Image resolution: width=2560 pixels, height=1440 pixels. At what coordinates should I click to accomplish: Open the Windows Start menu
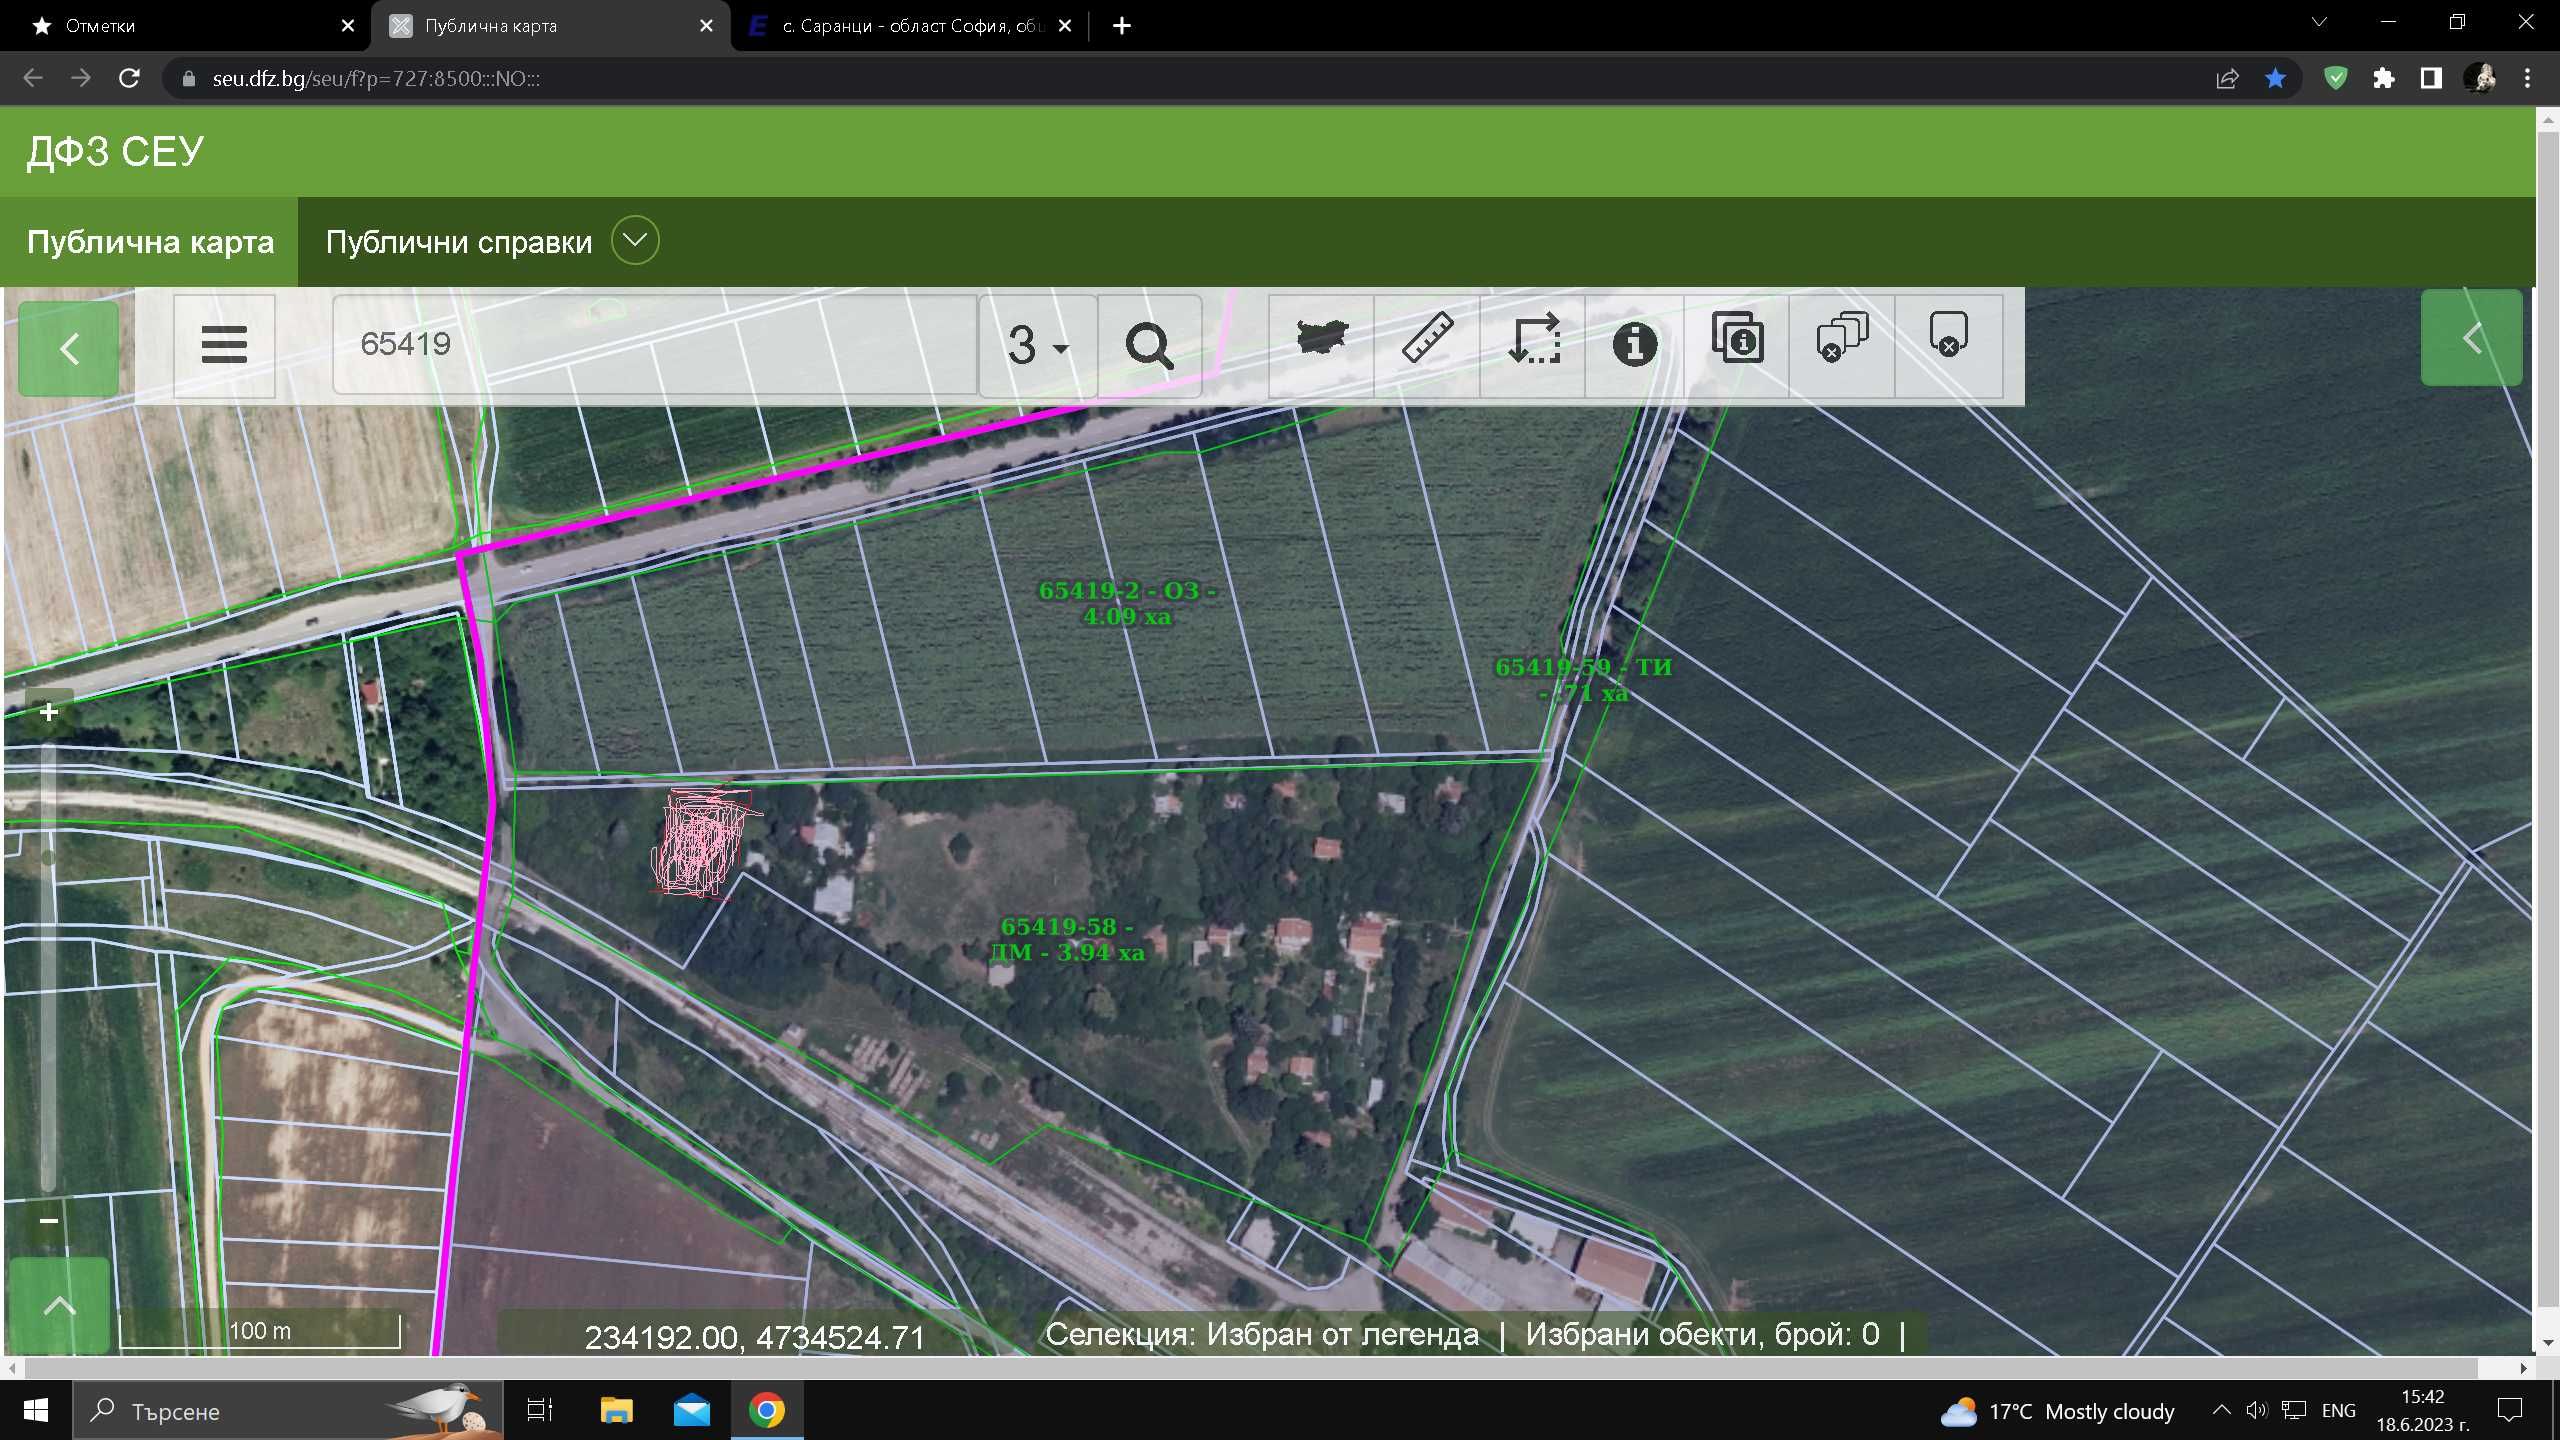point(36,1411)
